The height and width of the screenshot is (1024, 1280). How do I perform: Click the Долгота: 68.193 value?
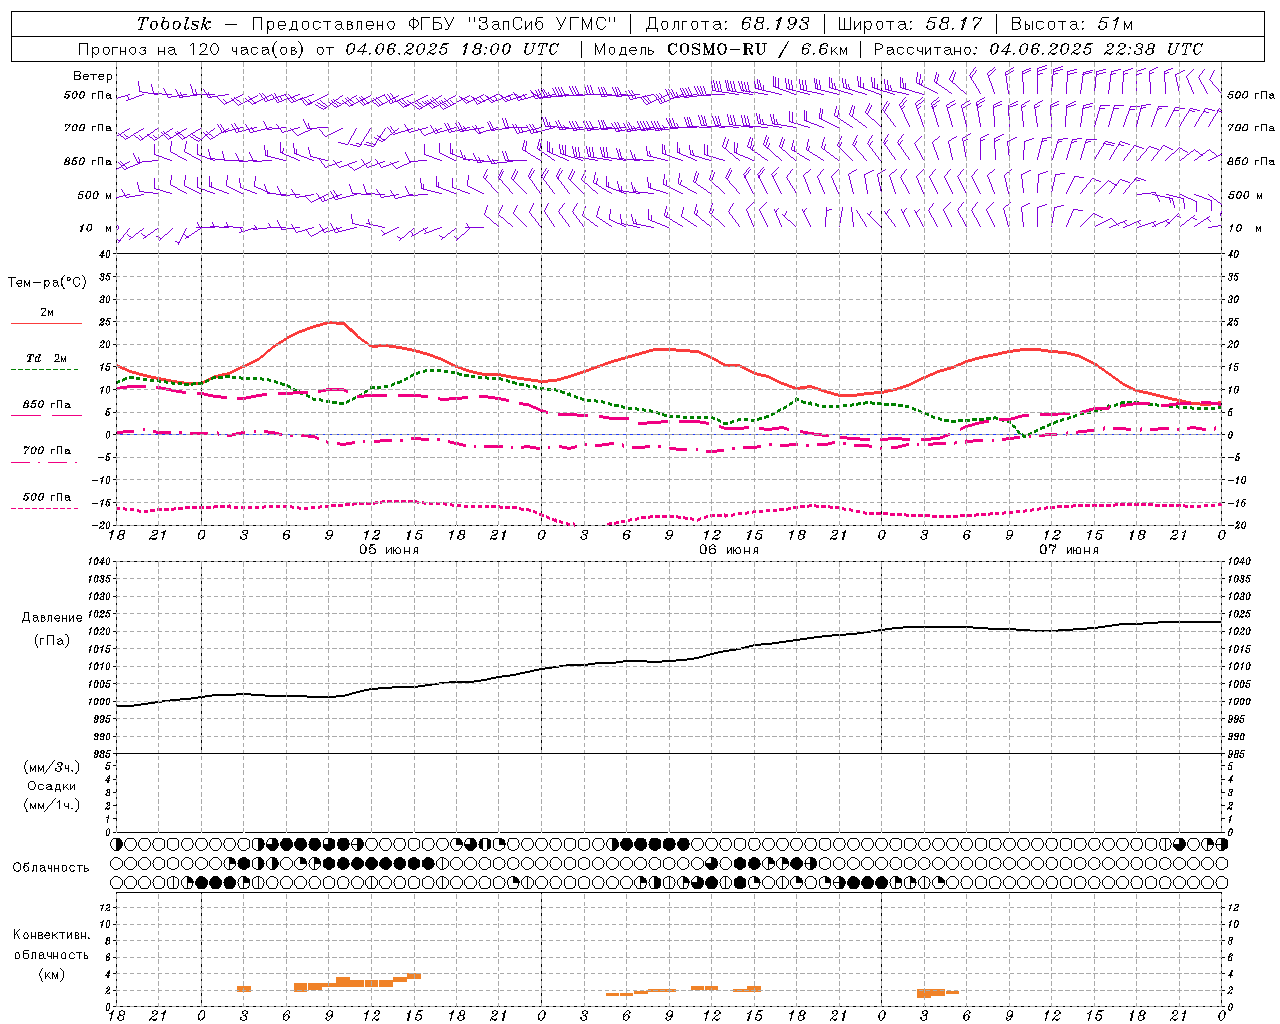click(x=727, y=25)
